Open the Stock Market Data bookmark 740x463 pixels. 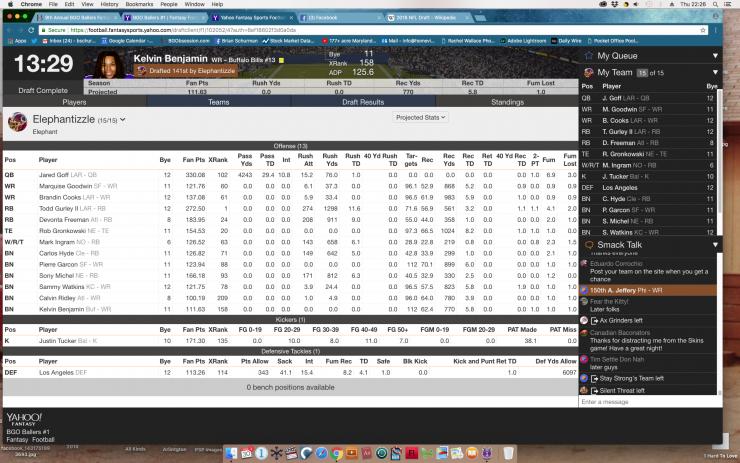[x=288, y=41]
